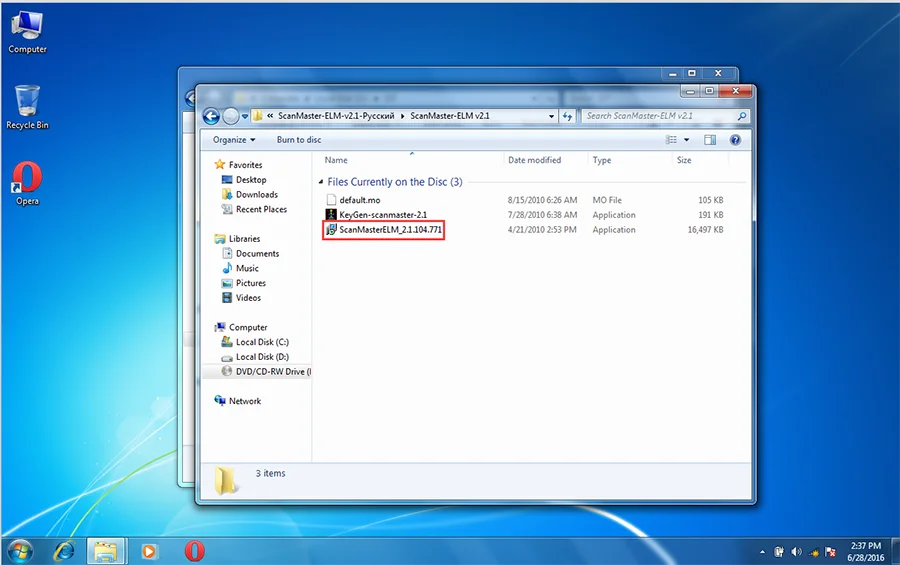This screenshot has width=900, height=565.
Task: Open Desktop under Favorites
Action: pyautogui.click(x=251, y=180)
